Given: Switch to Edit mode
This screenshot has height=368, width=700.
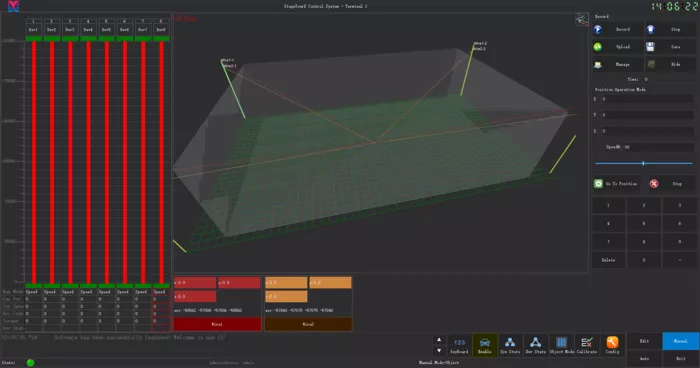Looking at the screenshot, I should (644, 341).
